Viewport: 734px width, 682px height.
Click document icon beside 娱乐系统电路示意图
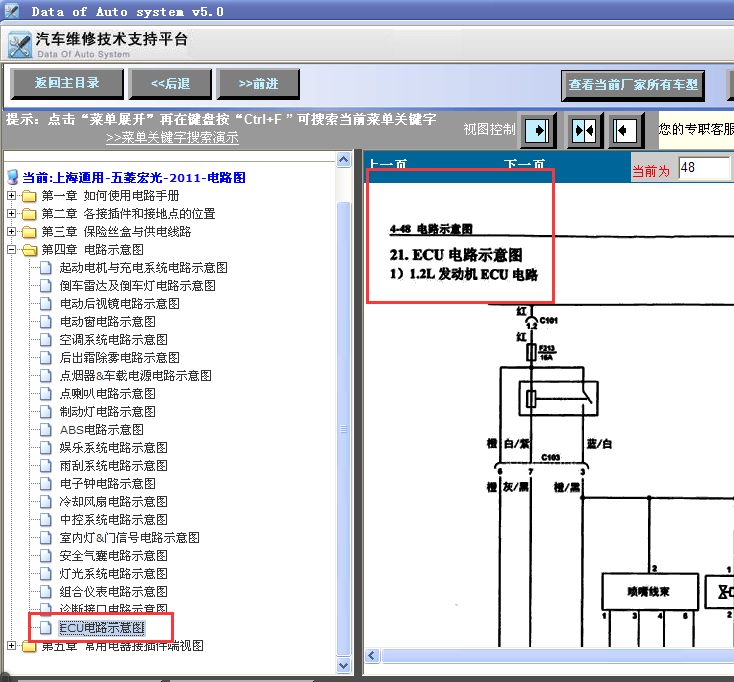(45, 448)
